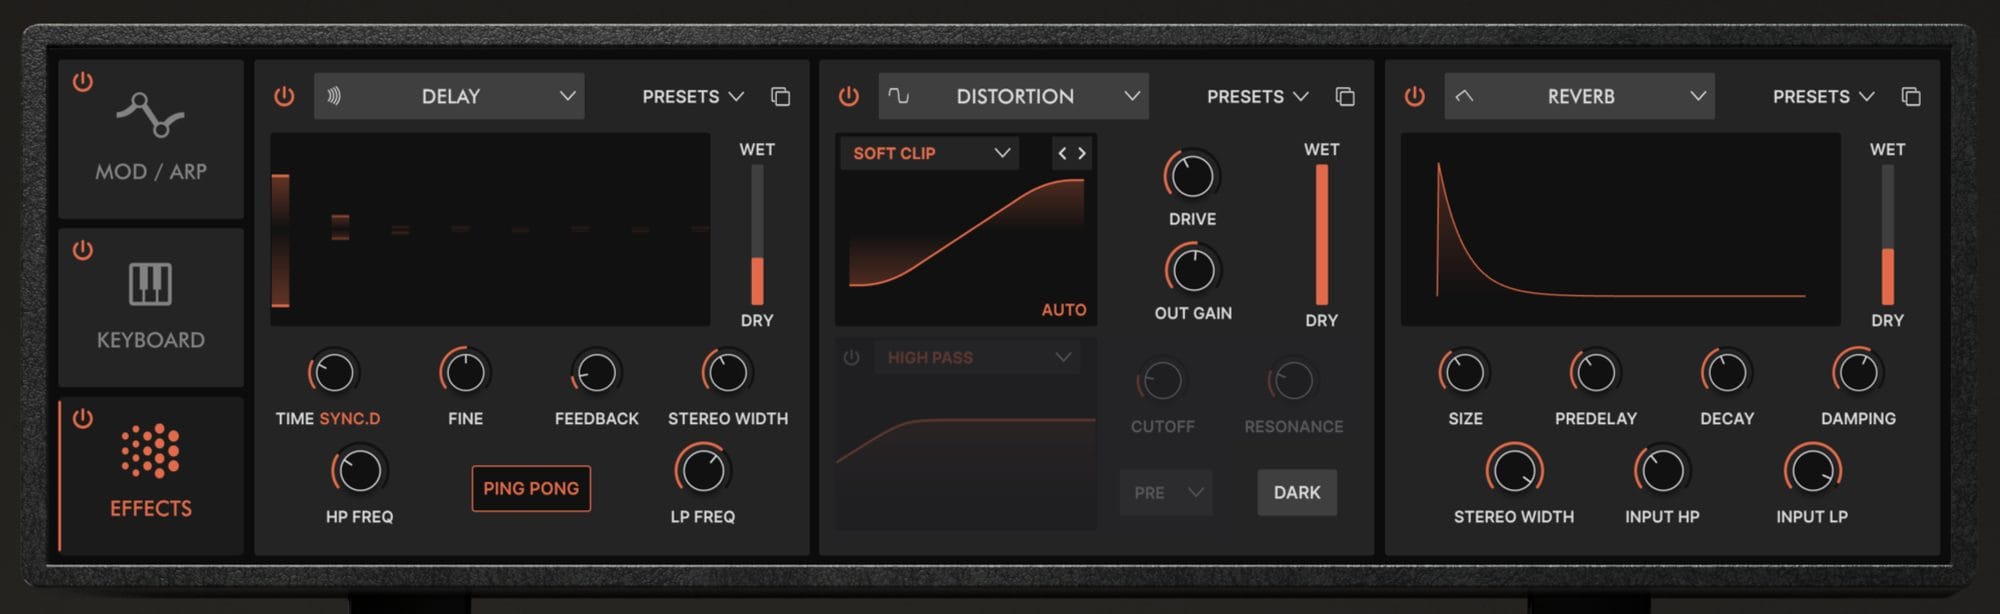Click the Feedback knob in Delay
This screenshot has width=2000, height=614.
pos(597,373)
